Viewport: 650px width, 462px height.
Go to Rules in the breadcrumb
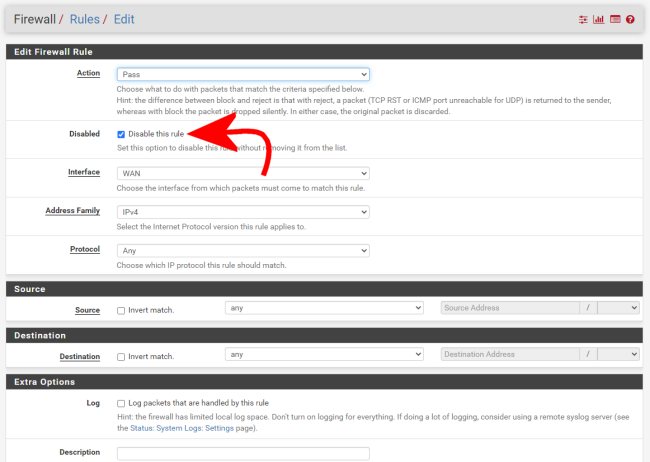(84, 19)
